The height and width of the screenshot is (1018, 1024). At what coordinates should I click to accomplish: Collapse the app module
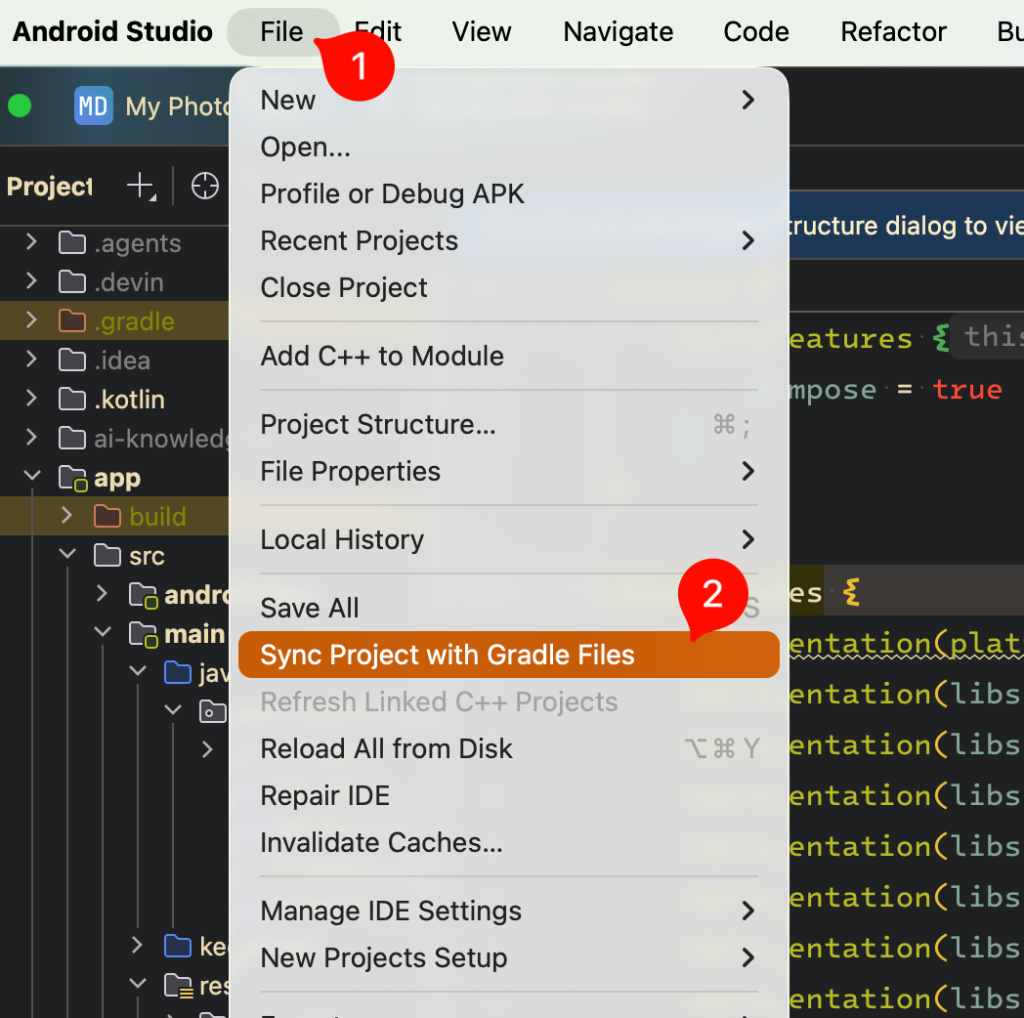point(31,477)
